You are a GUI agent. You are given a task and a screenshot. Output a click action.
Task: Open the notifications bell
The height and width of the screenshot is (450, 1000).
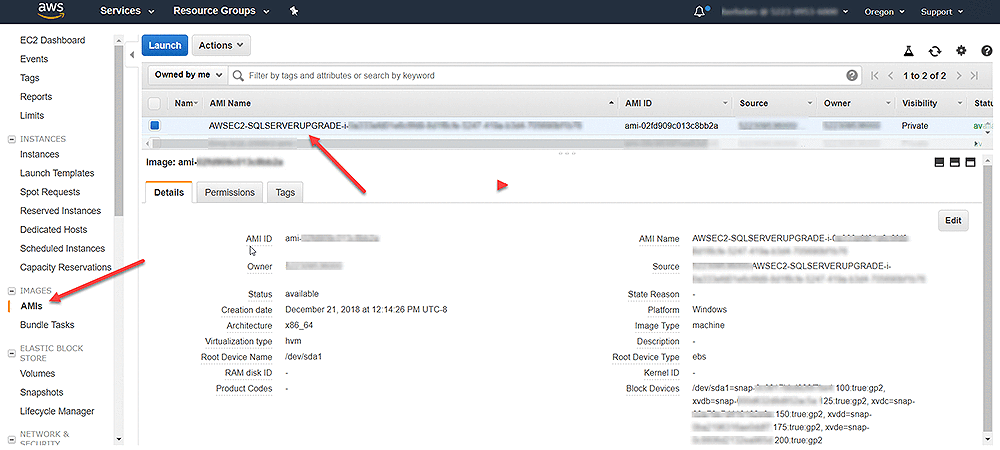pos(701,11)
